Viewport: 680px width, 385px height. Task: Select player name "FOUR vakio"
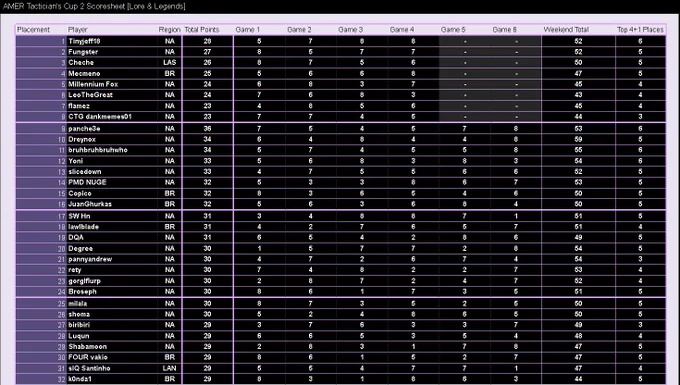click(x=88, y=357)
